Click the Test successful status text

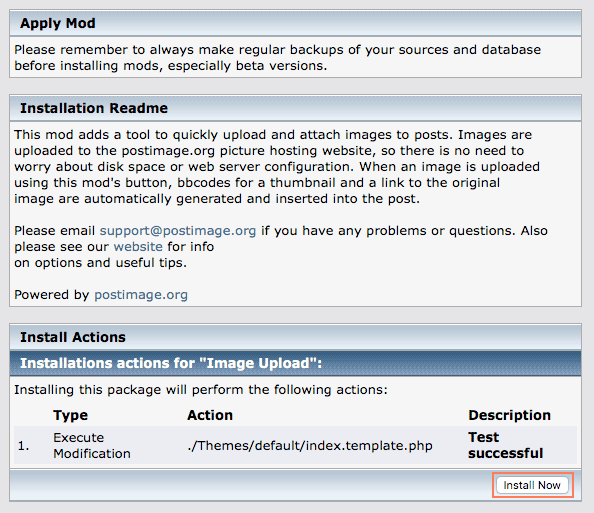[506, 445]
